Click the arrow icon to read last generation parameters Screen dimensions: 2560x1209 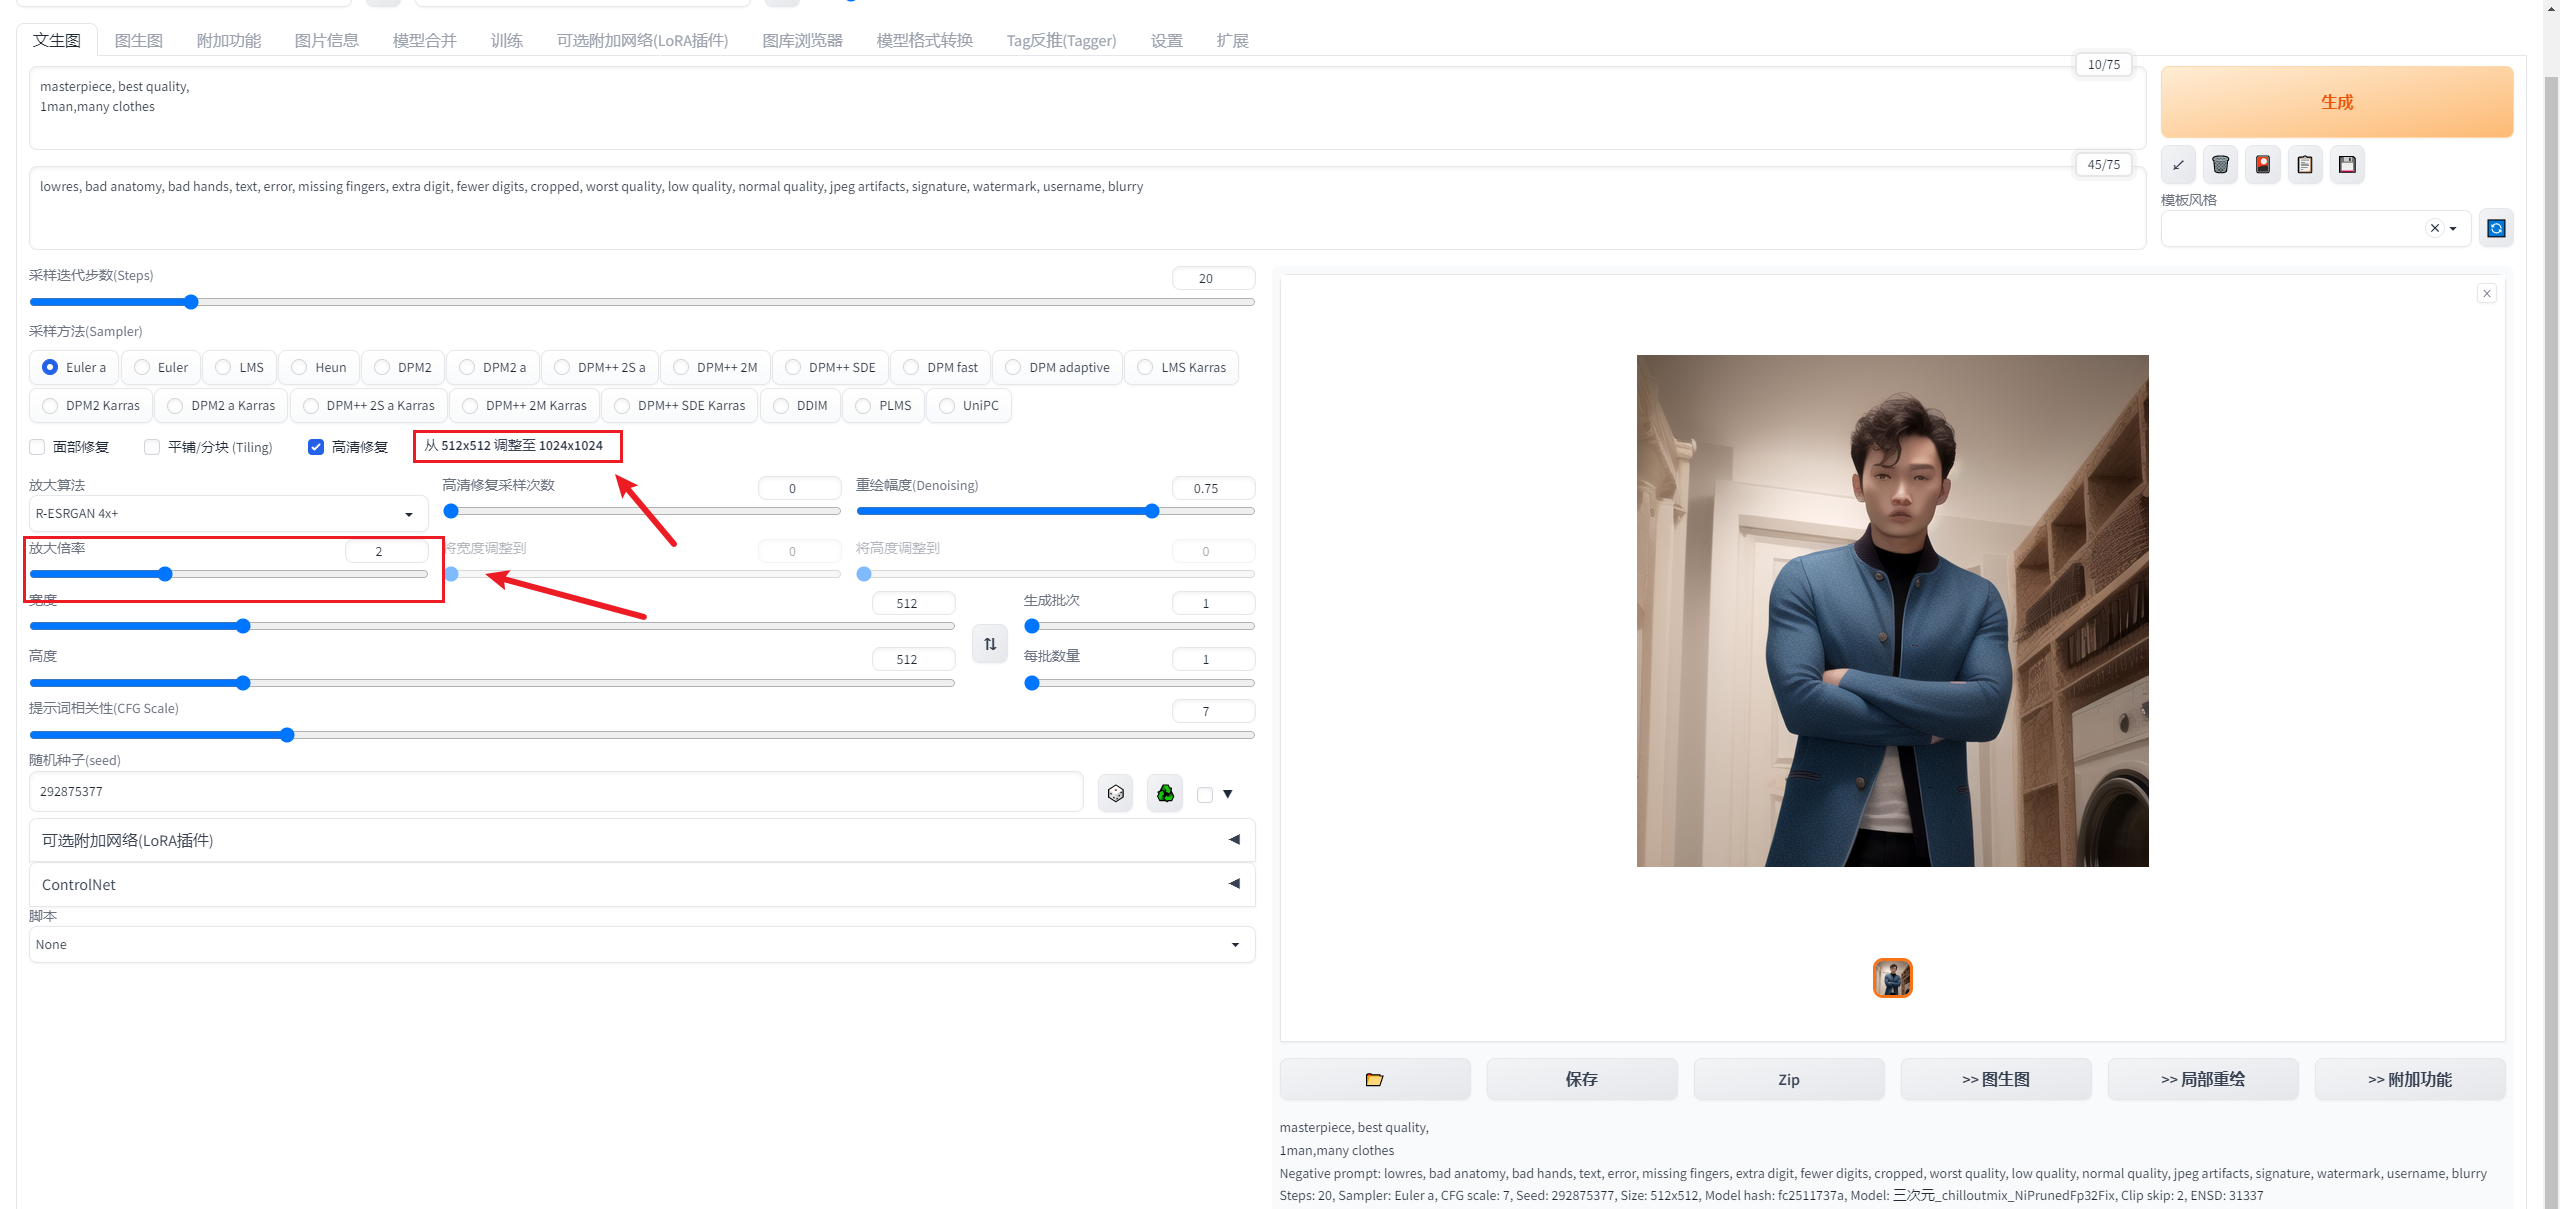pos(2178,165)
